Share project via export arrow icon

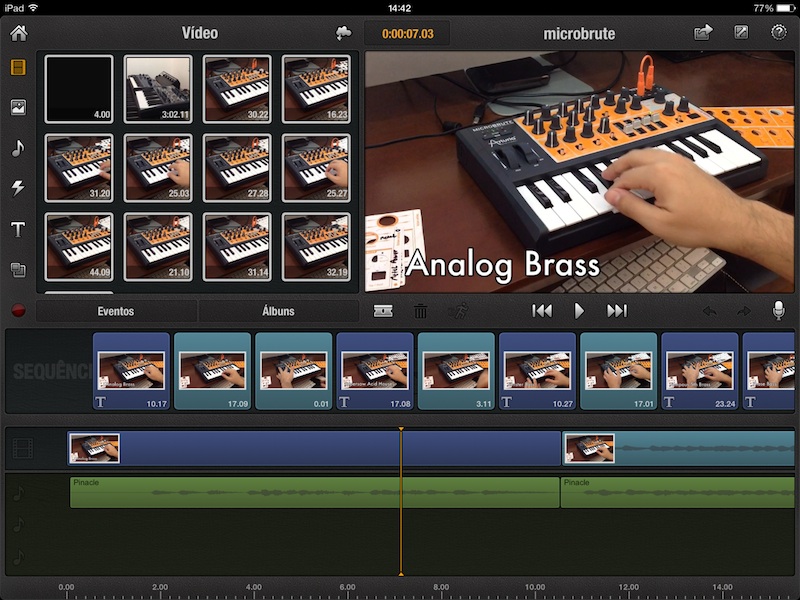click(x=703, y=33)
